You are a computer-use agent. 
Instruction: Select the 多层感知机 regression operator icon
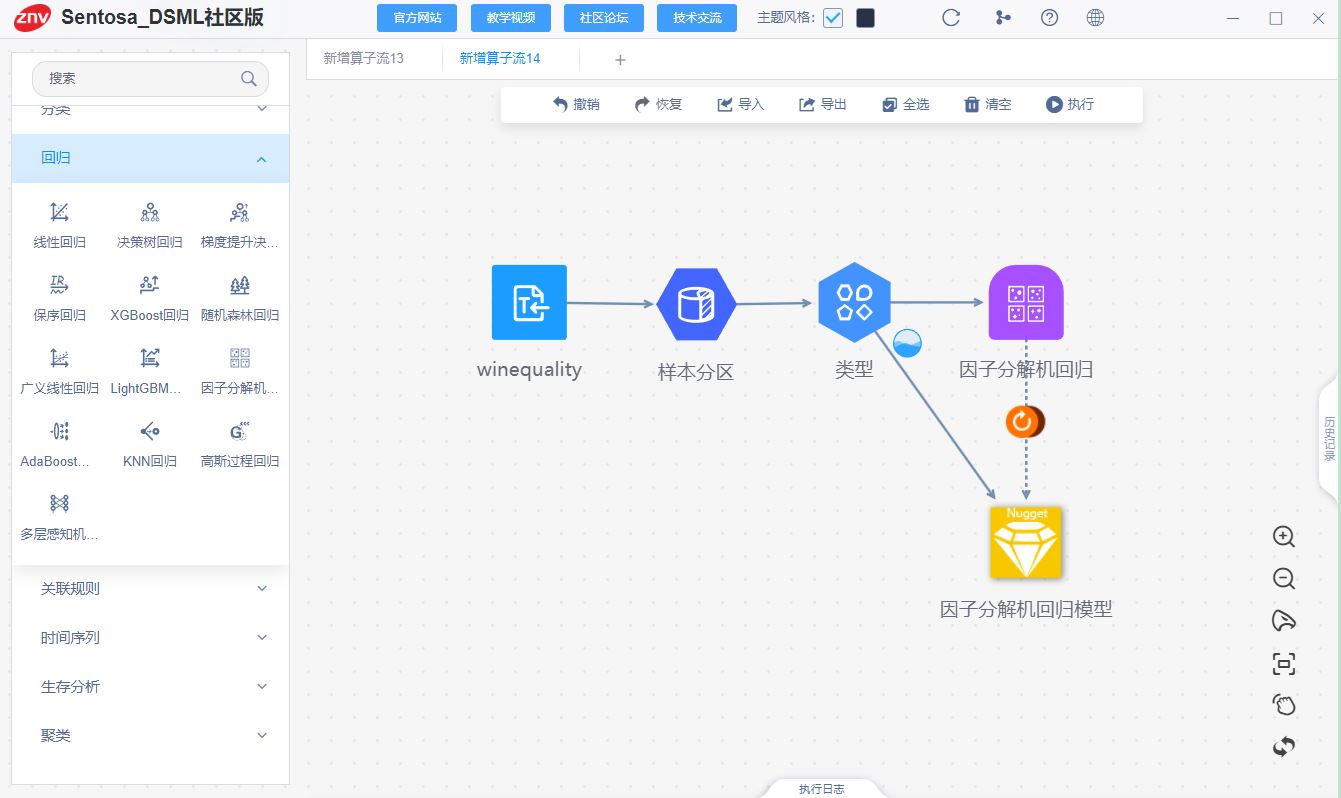[x=60, y=503]
